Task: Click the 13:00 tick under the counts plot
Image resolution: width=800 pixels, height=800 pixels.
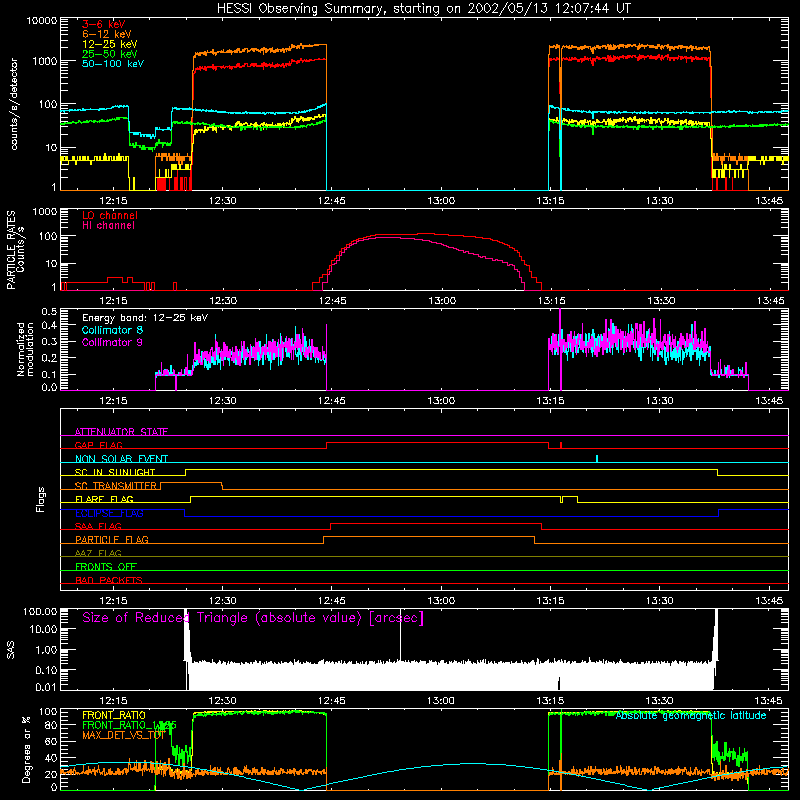Action: (x=441, y=201)
